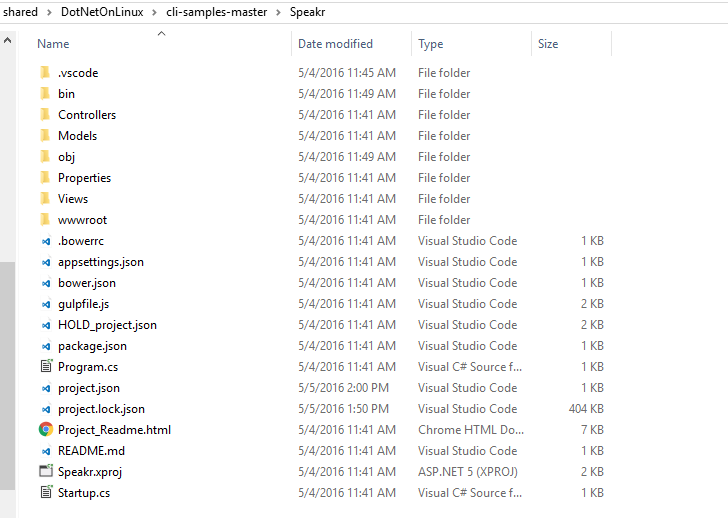Click the folder icon for Controllers

pyautogui.click(x=45, y=115)
